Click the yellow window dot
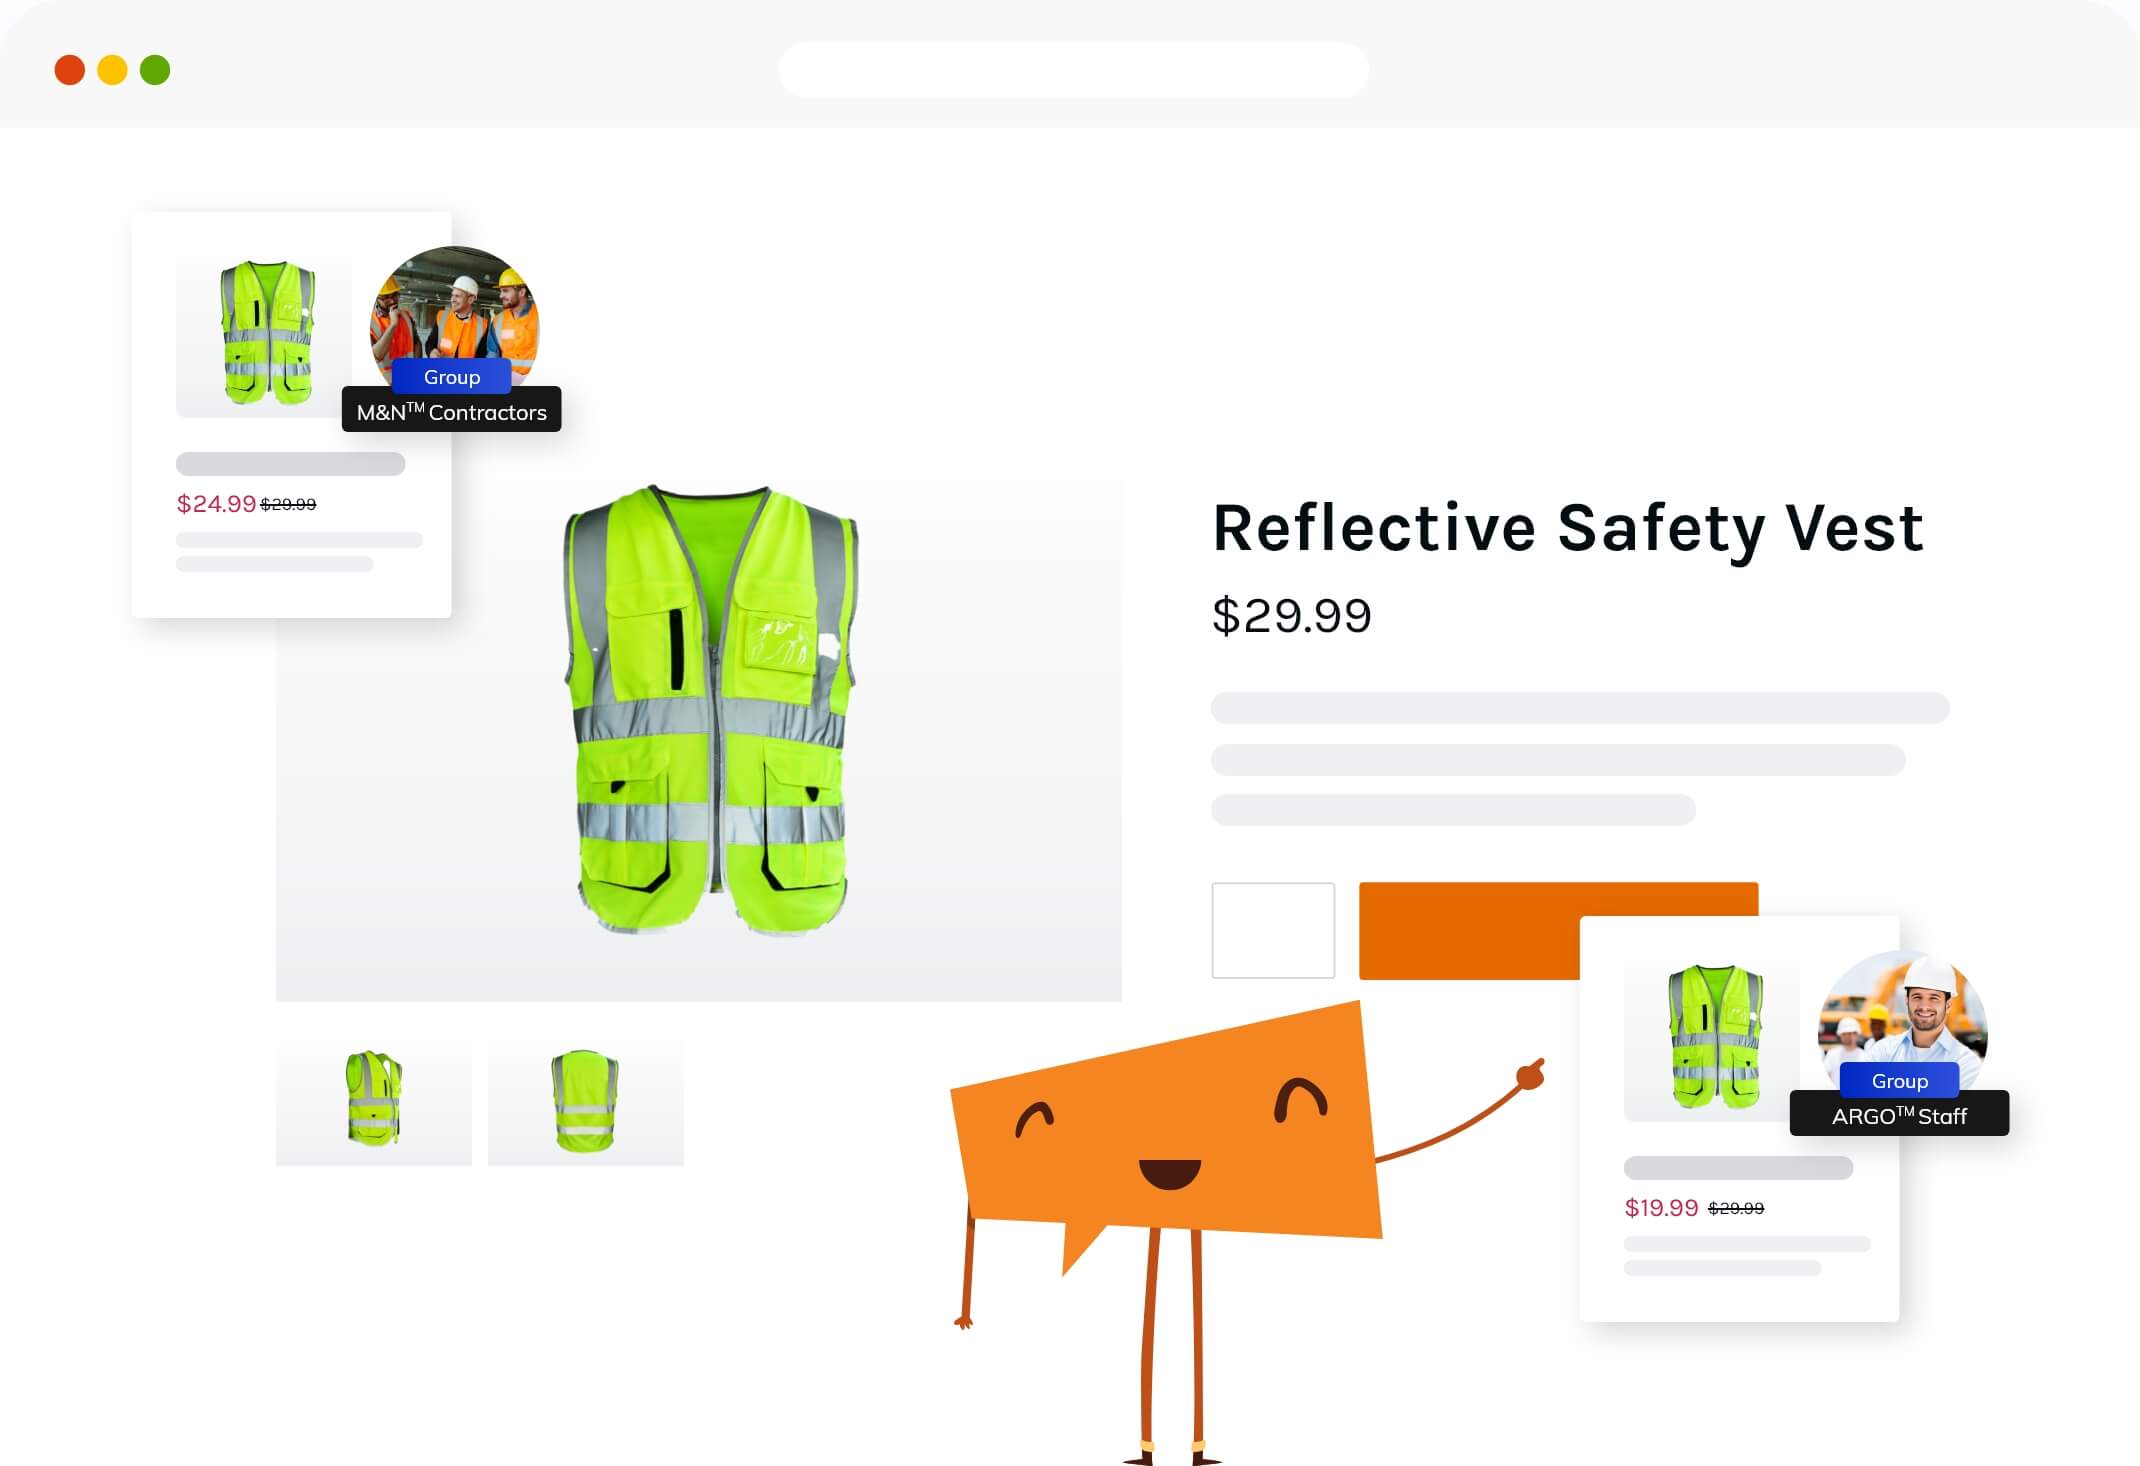The image size is (2140, 1466). [112, 70]
